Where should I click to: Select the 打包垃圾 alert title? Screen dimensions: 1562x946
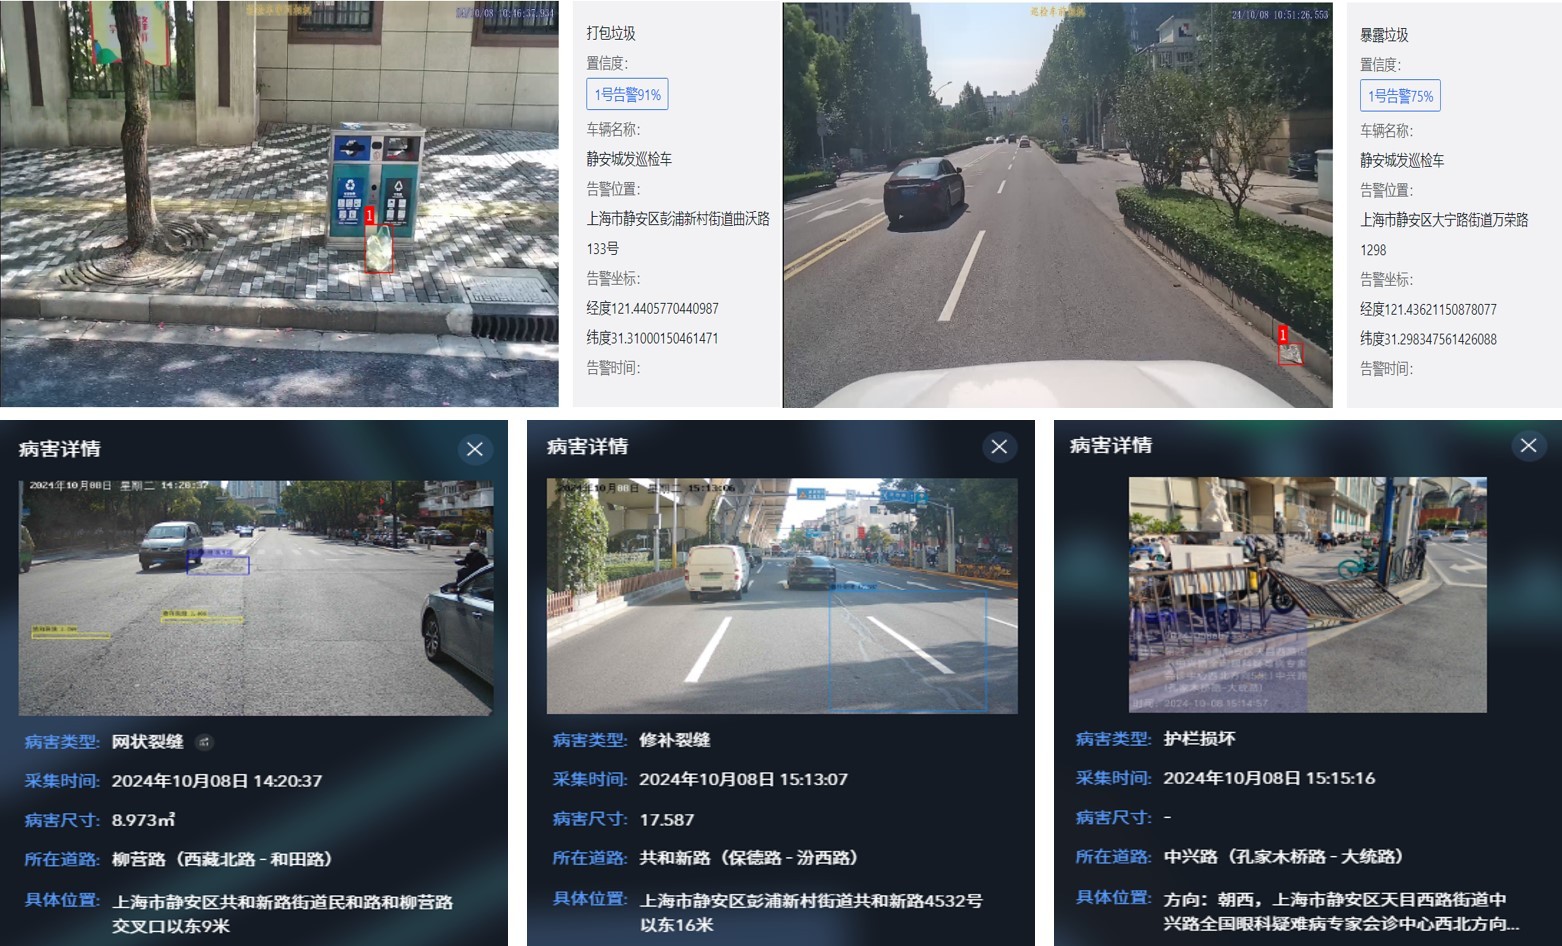pyautogui.click(x=611, y=33)
